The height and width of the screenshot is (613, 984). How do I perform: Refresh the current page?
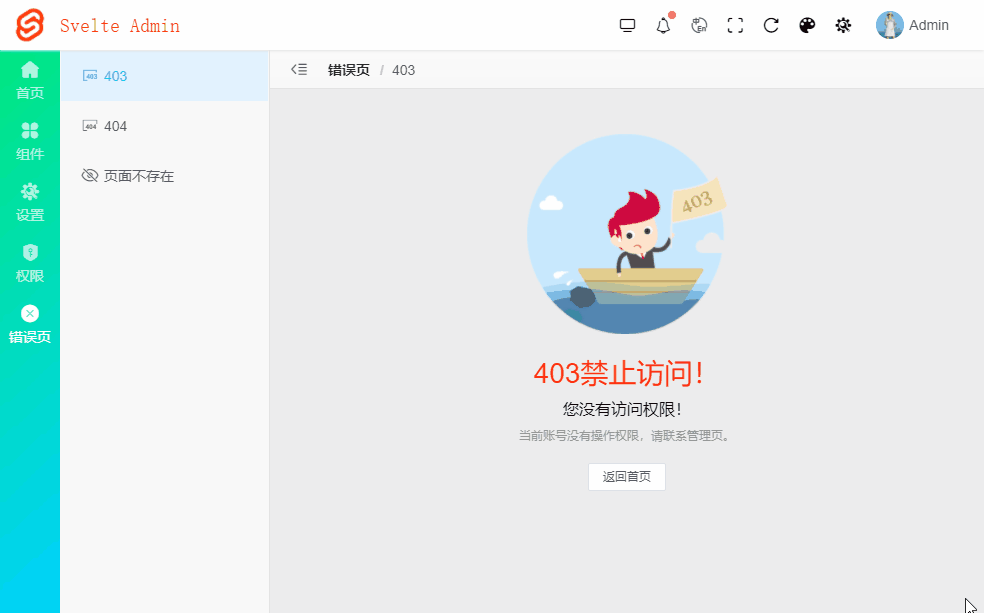tap(771, 25)
